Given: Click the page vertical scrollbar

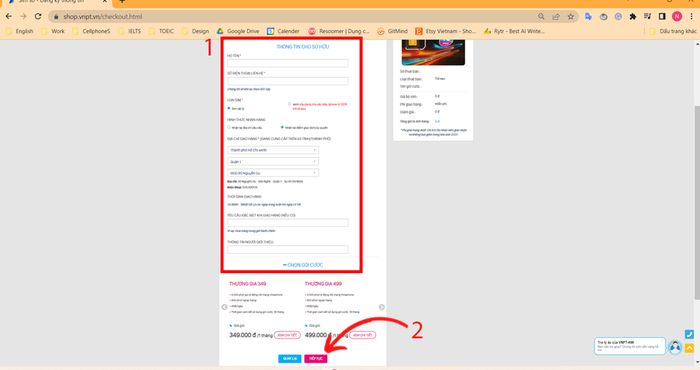Looking at the screenshot, I should point(697,203).
